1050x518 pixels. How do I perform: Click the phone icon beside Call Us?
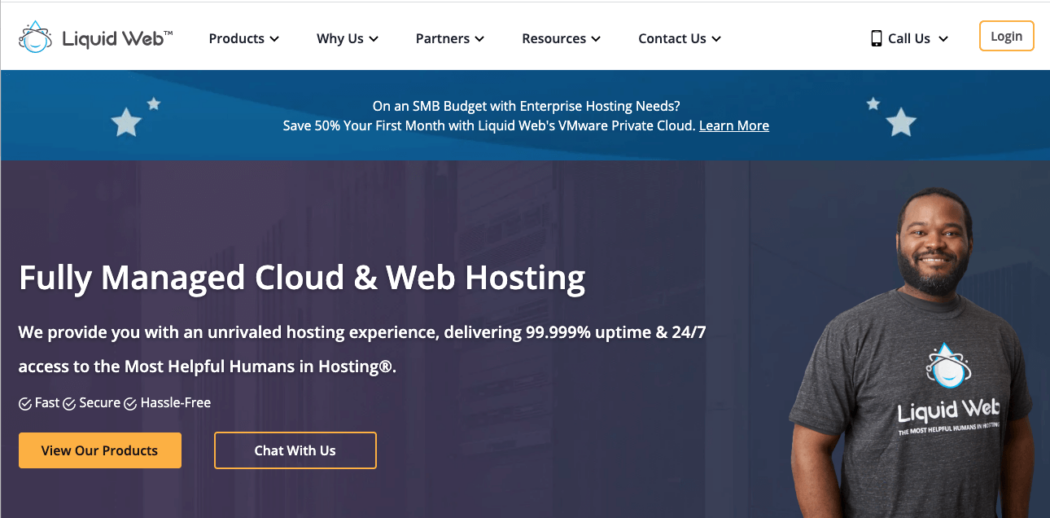(876, 38)
